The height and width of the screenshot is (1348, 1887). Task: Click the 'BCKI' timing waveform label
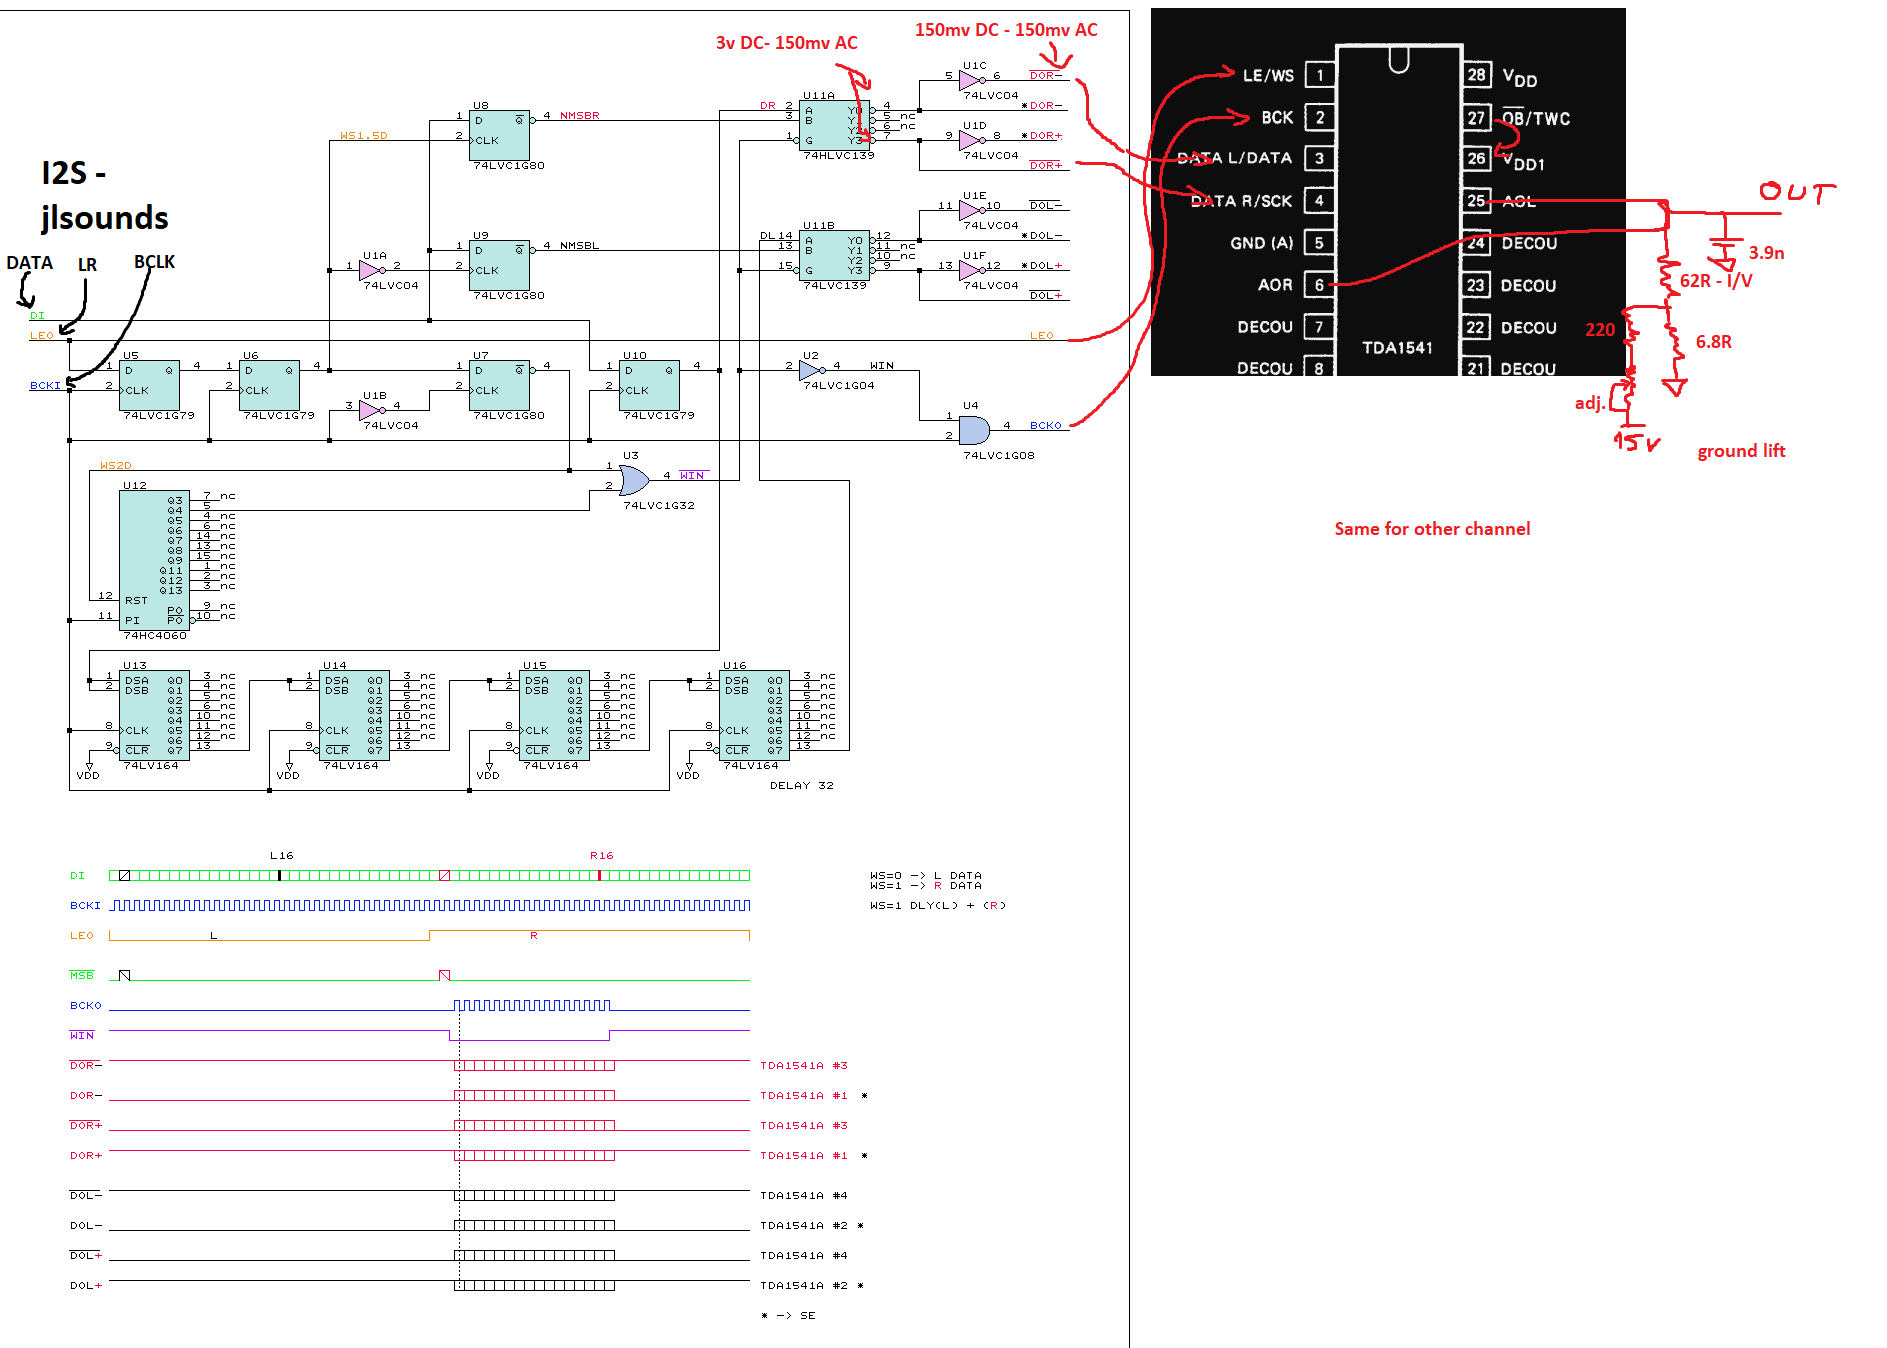pyautogui.click(x=86, y=905)
